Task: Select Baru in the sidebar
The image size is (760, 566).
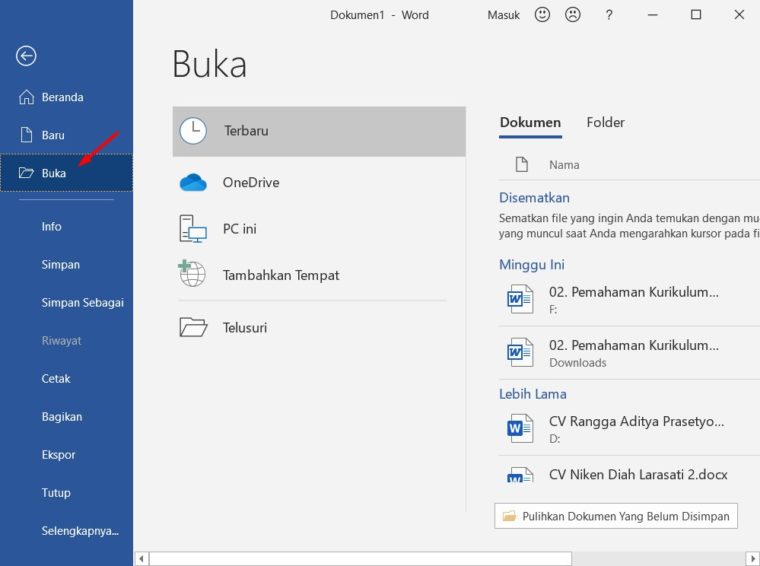Action: pos(66,135)
